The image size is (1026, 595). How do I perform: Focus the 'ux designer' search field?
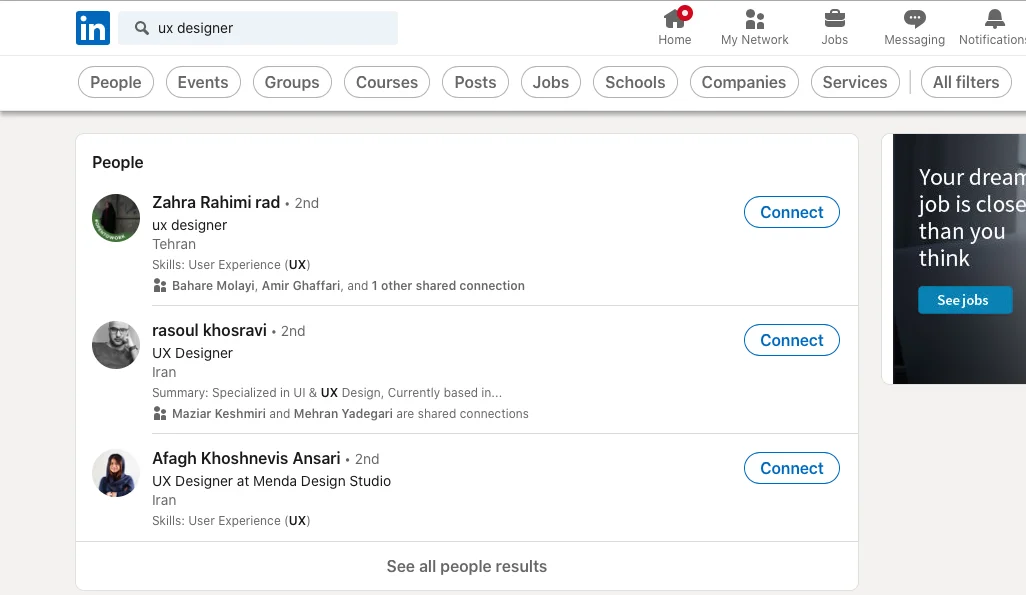pos(258,28)
